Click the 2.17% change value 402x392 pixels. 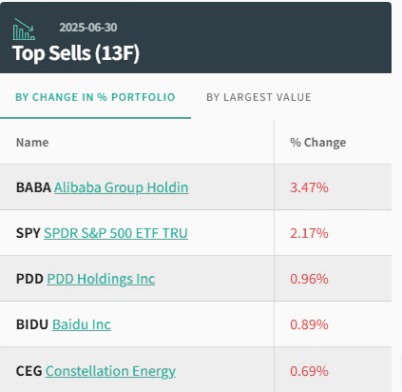309,233
